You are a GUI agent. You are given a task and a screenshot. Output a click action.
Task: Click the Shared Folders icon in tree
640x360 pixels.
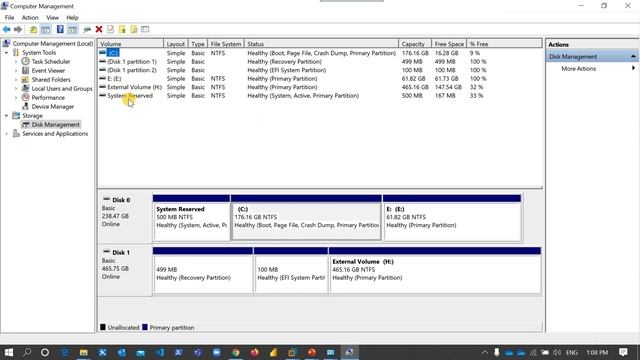coord(25,79)
